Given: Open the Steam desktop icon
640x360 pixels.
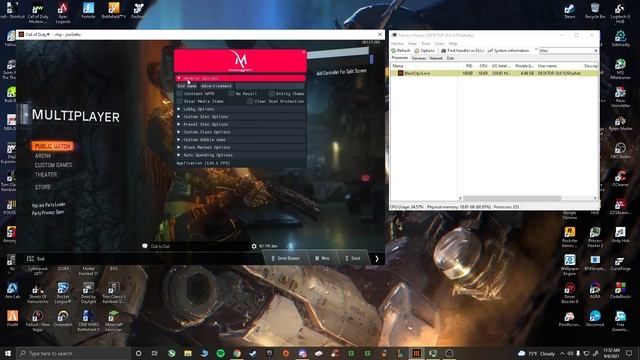Looking at the screenshot, I should click(569, 11).
